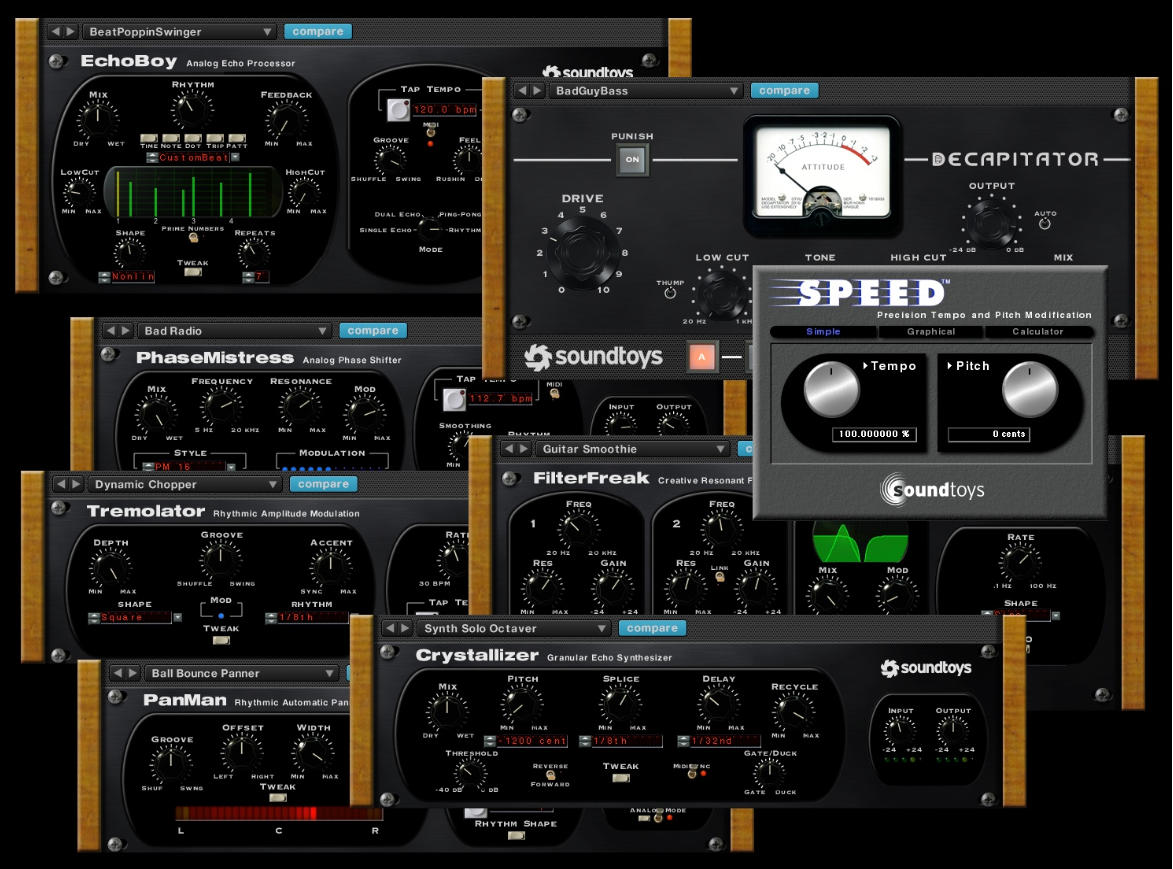Click the Tweak button on Crystallizer
The width and height of the screenshot is (1173, 869).
click(622, 777)
